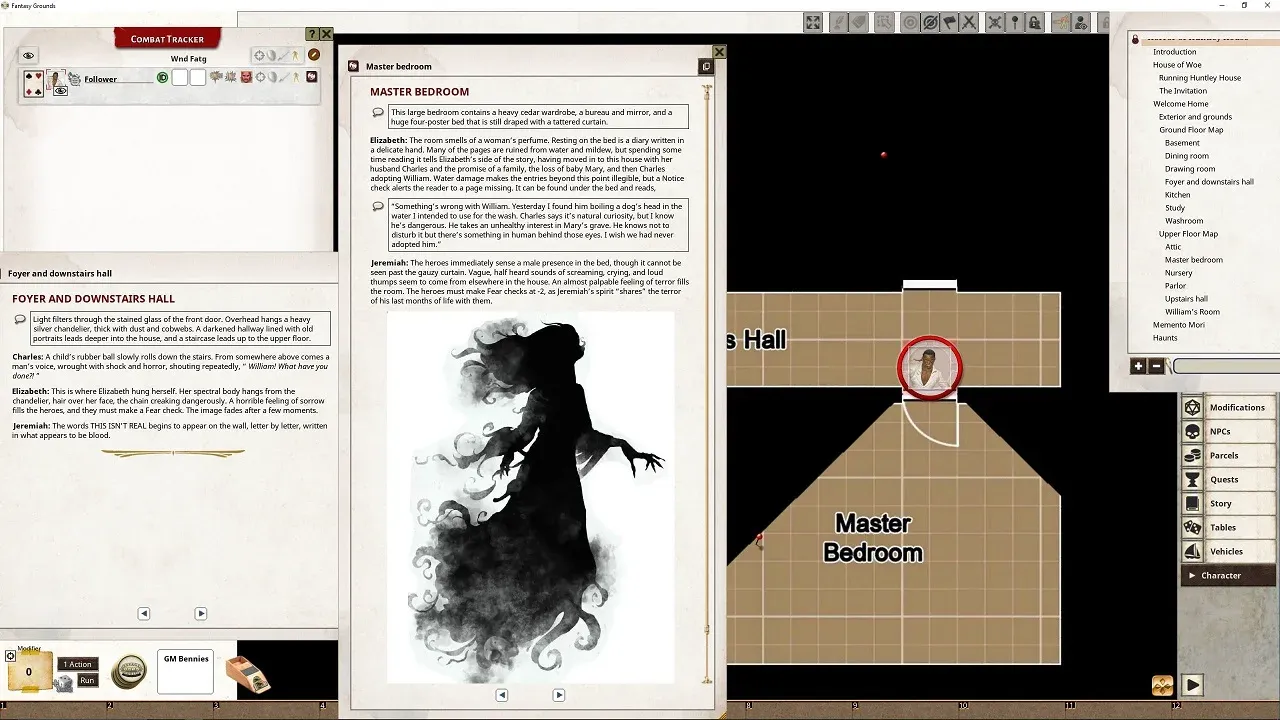Click the speech bubble in Foyer text
The image size is (1280, 720).
point(19,319)
